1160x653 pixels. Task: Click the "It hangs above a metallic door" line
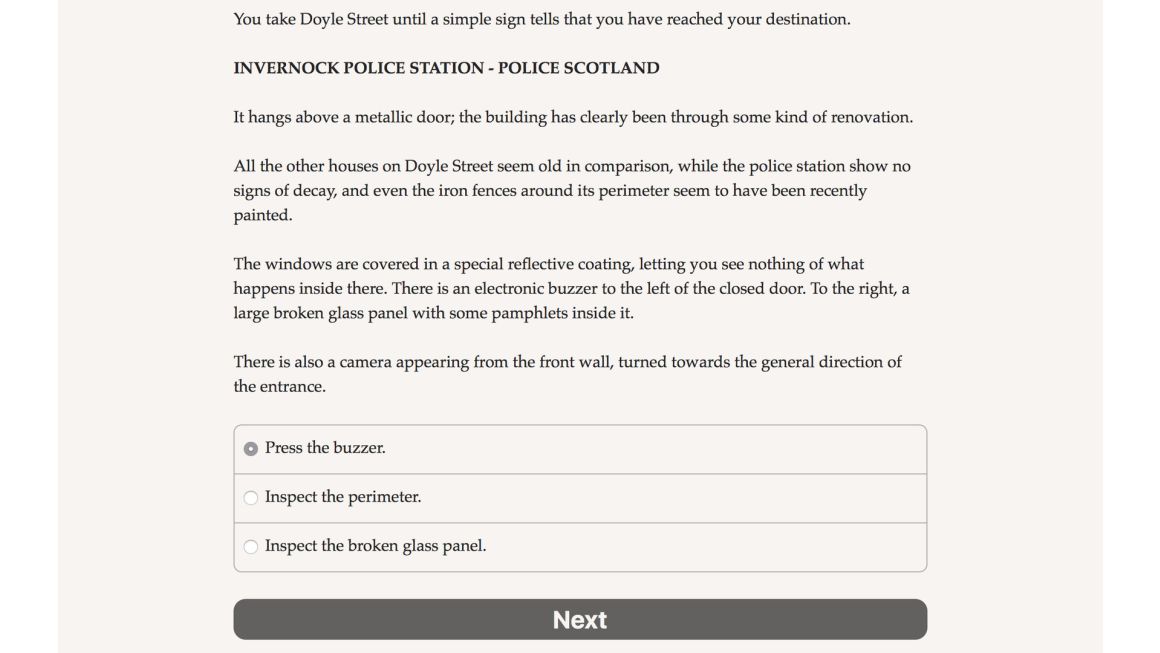click(x=573, y=117)
